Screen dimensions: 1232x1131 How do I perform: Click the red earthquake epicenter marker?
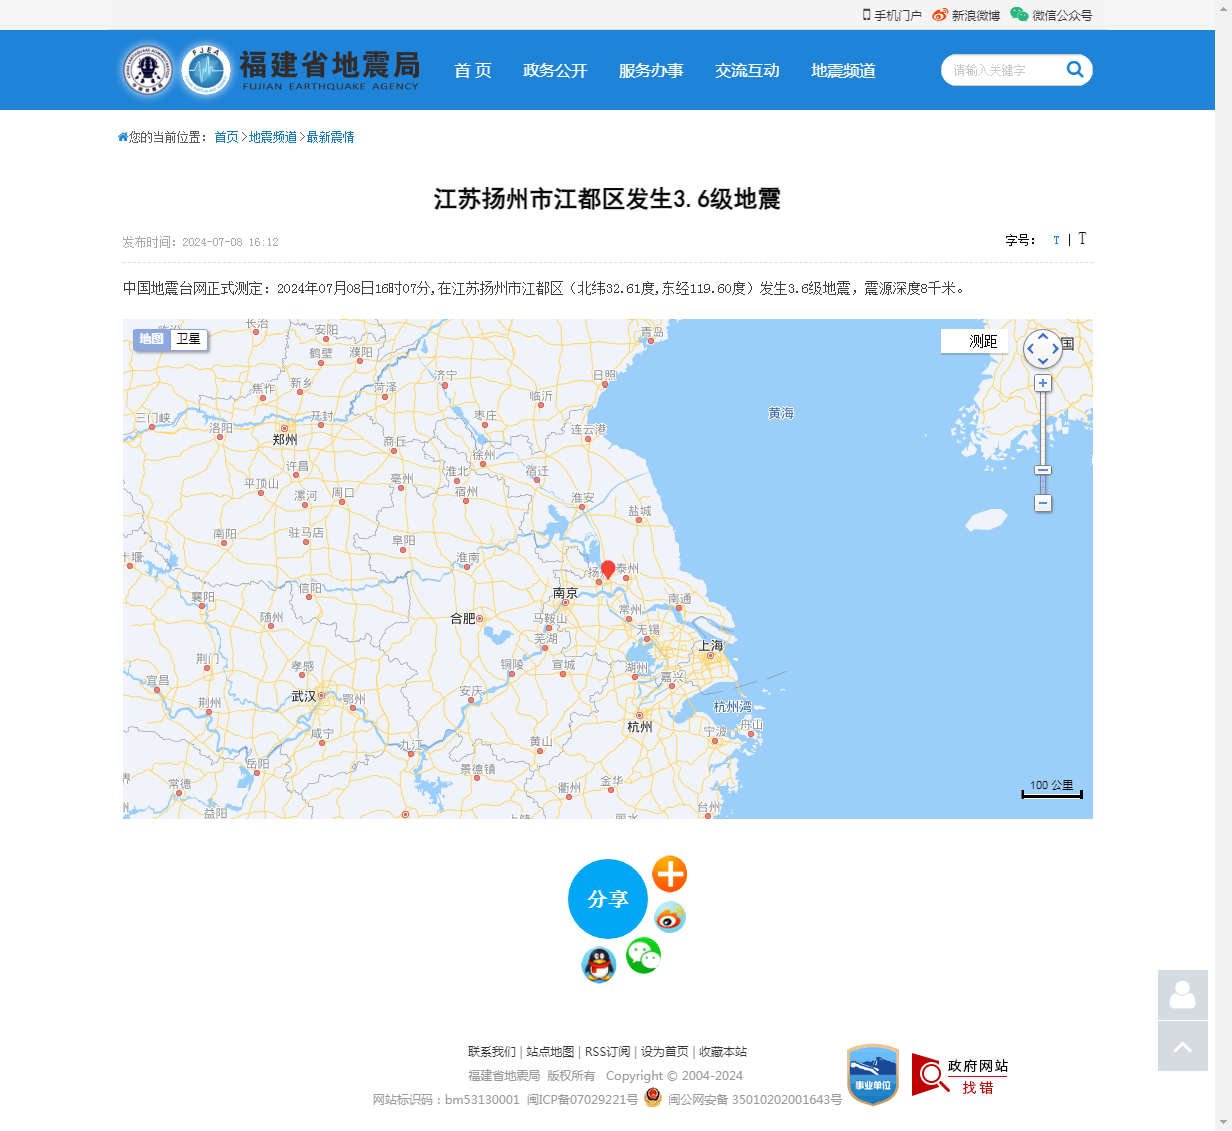[607, 569]
